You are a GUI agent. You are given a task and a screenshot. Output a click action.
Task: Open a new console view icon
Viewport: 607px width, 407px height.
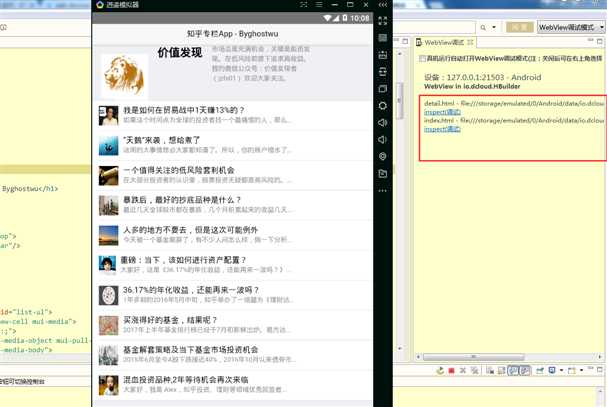click(x=572, y=371)
